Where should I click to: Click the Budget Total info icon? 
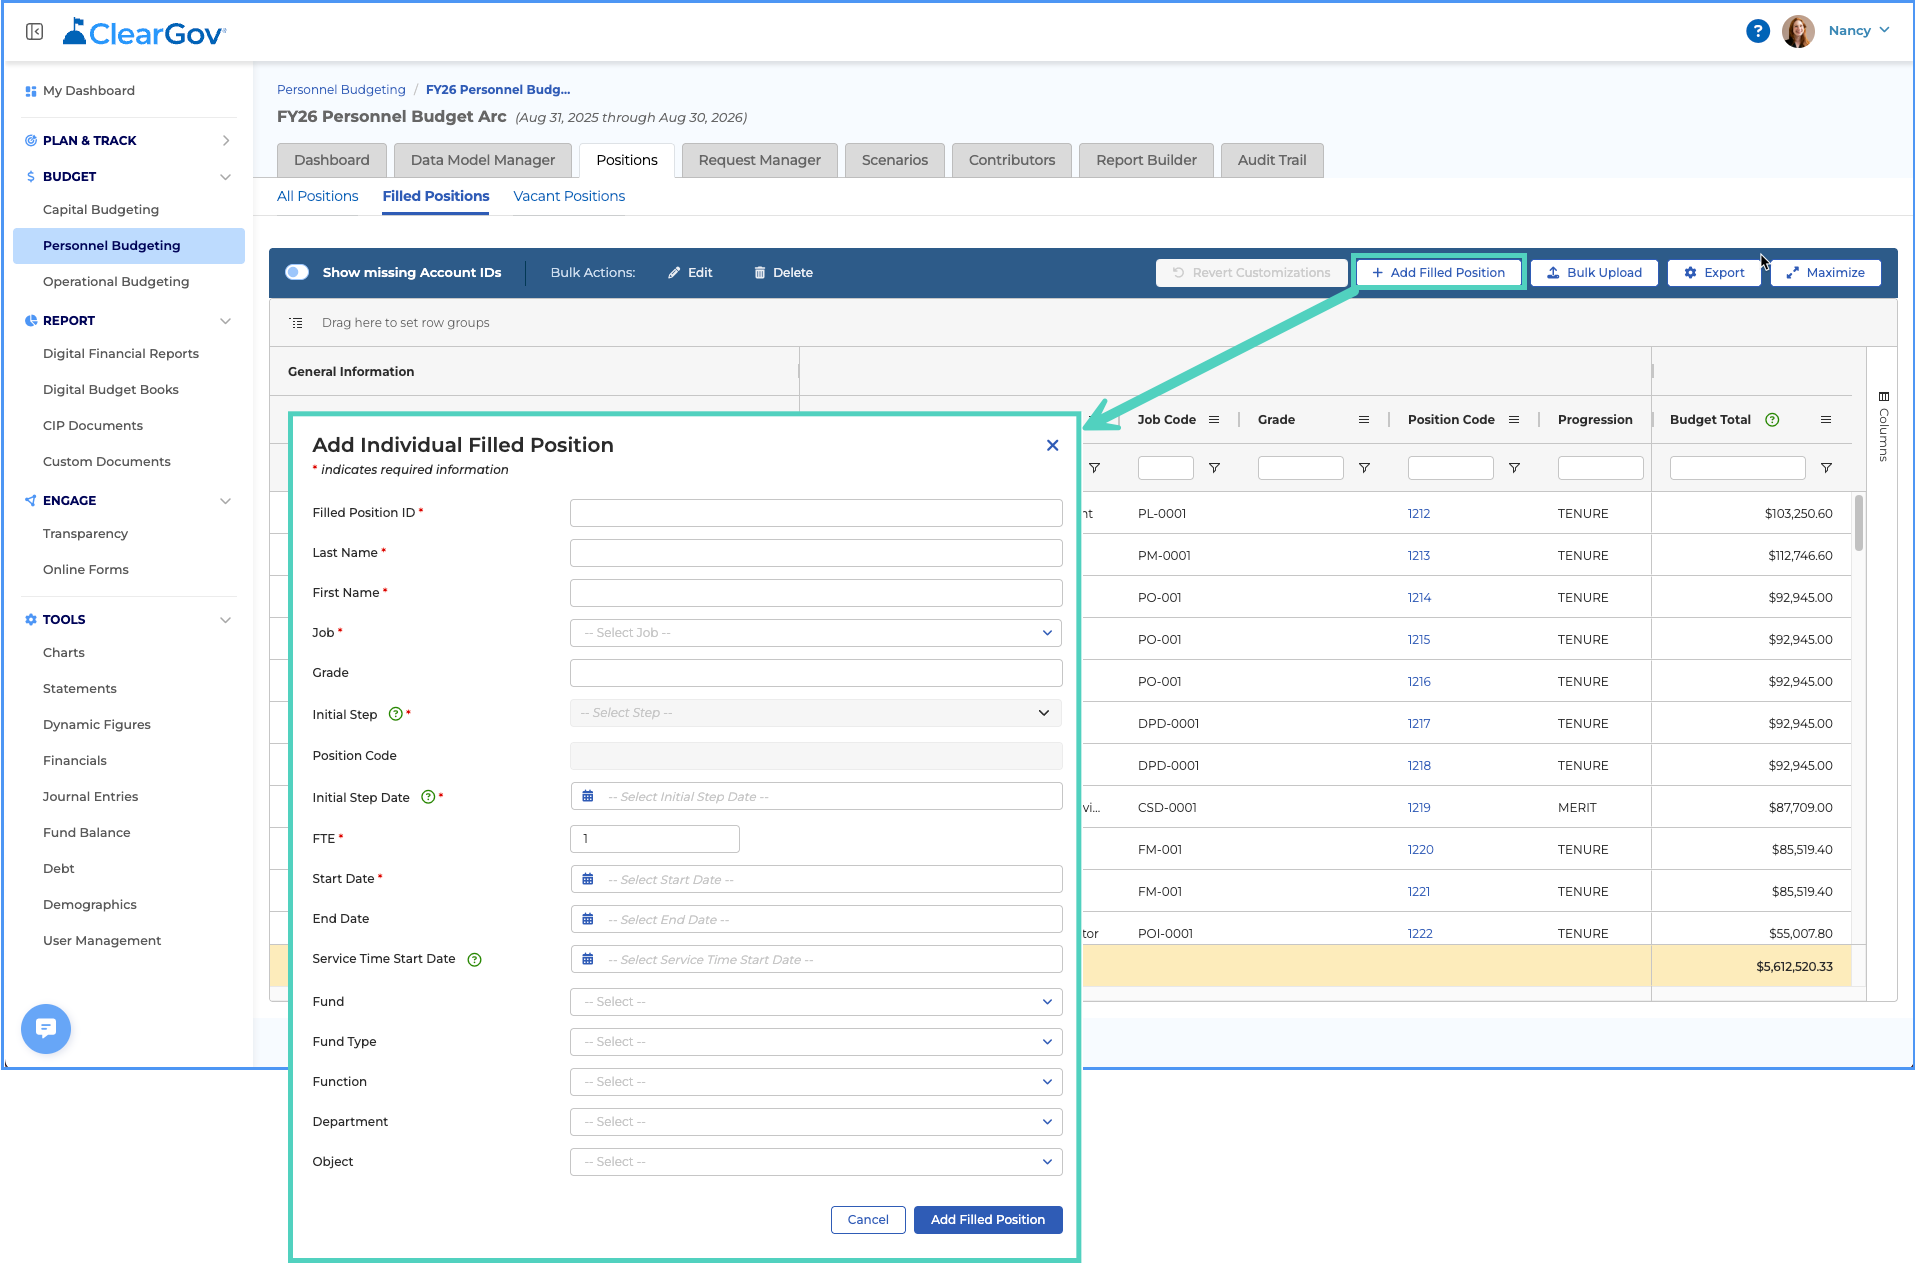[1772, 420]
